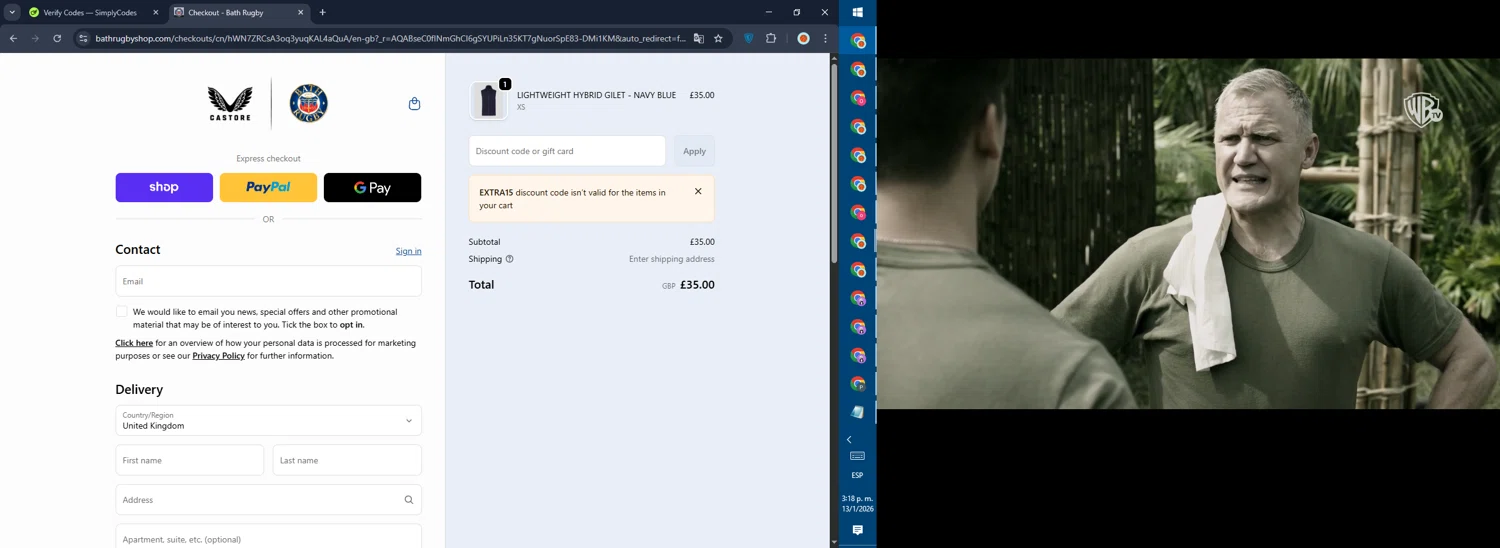1500x548 pixels.
Task: Open the tab search dropdown arrow
Action: (x=12, y=12)
